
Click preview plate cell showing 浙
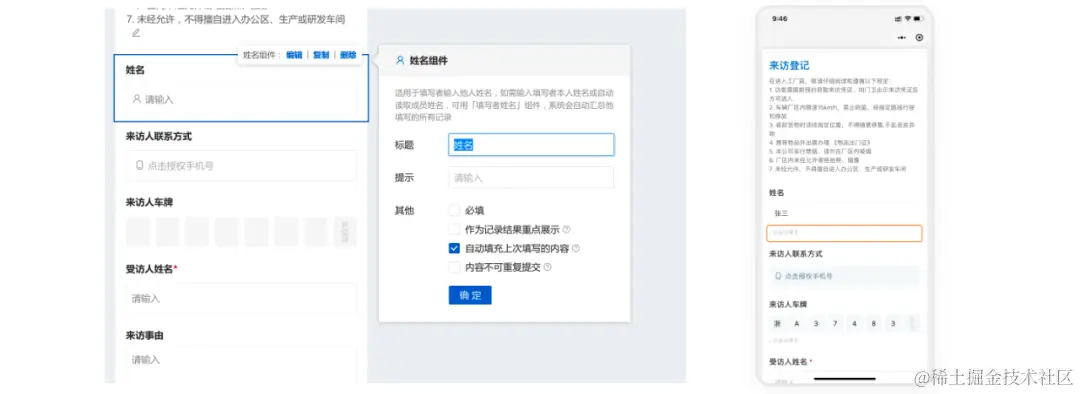point(778,324)
